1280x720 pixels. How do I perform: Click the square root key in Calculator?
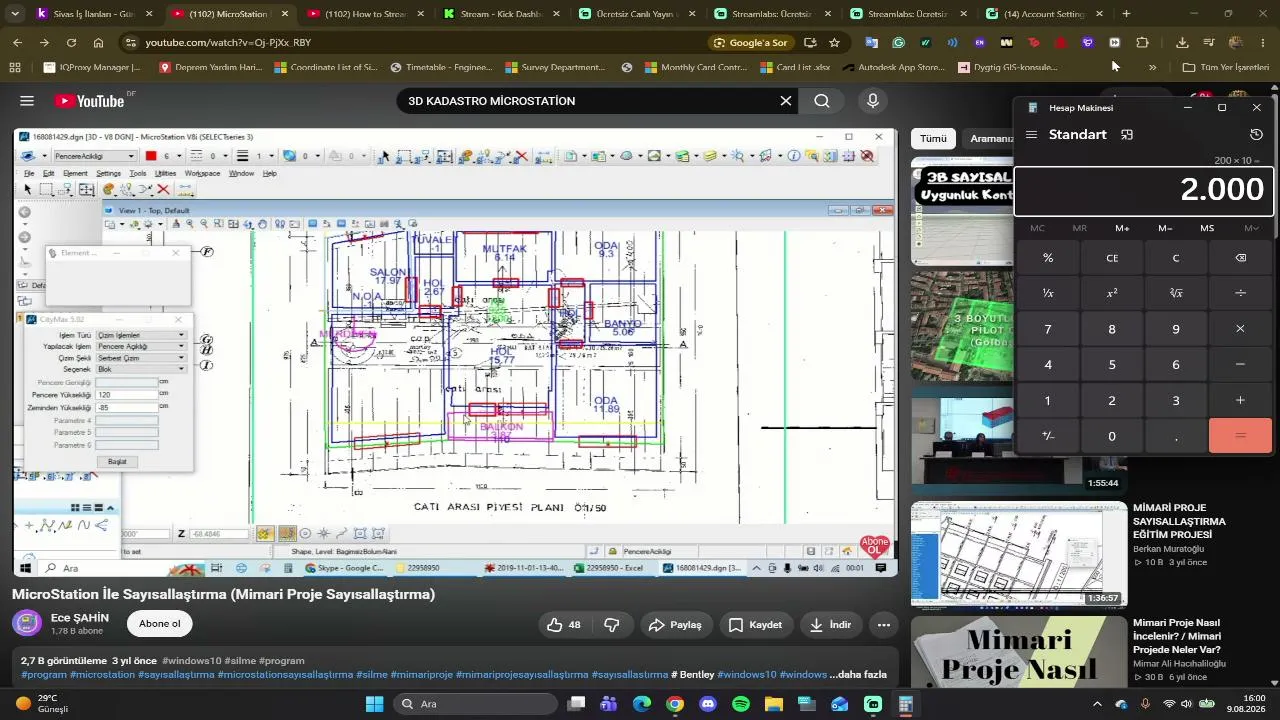(x=1176, y=293)
